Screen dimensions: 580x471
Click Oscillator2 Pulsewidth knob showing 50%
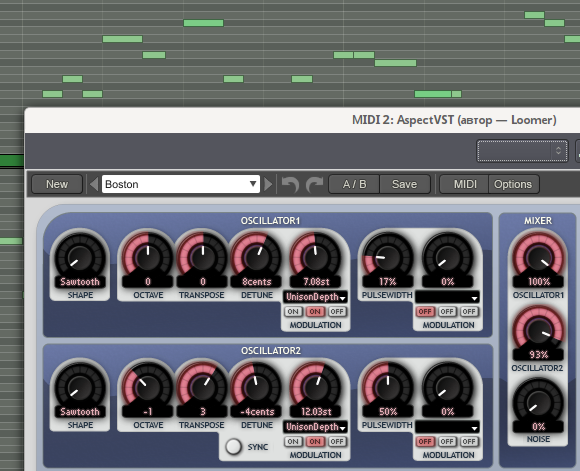click(x=388, y=387)
